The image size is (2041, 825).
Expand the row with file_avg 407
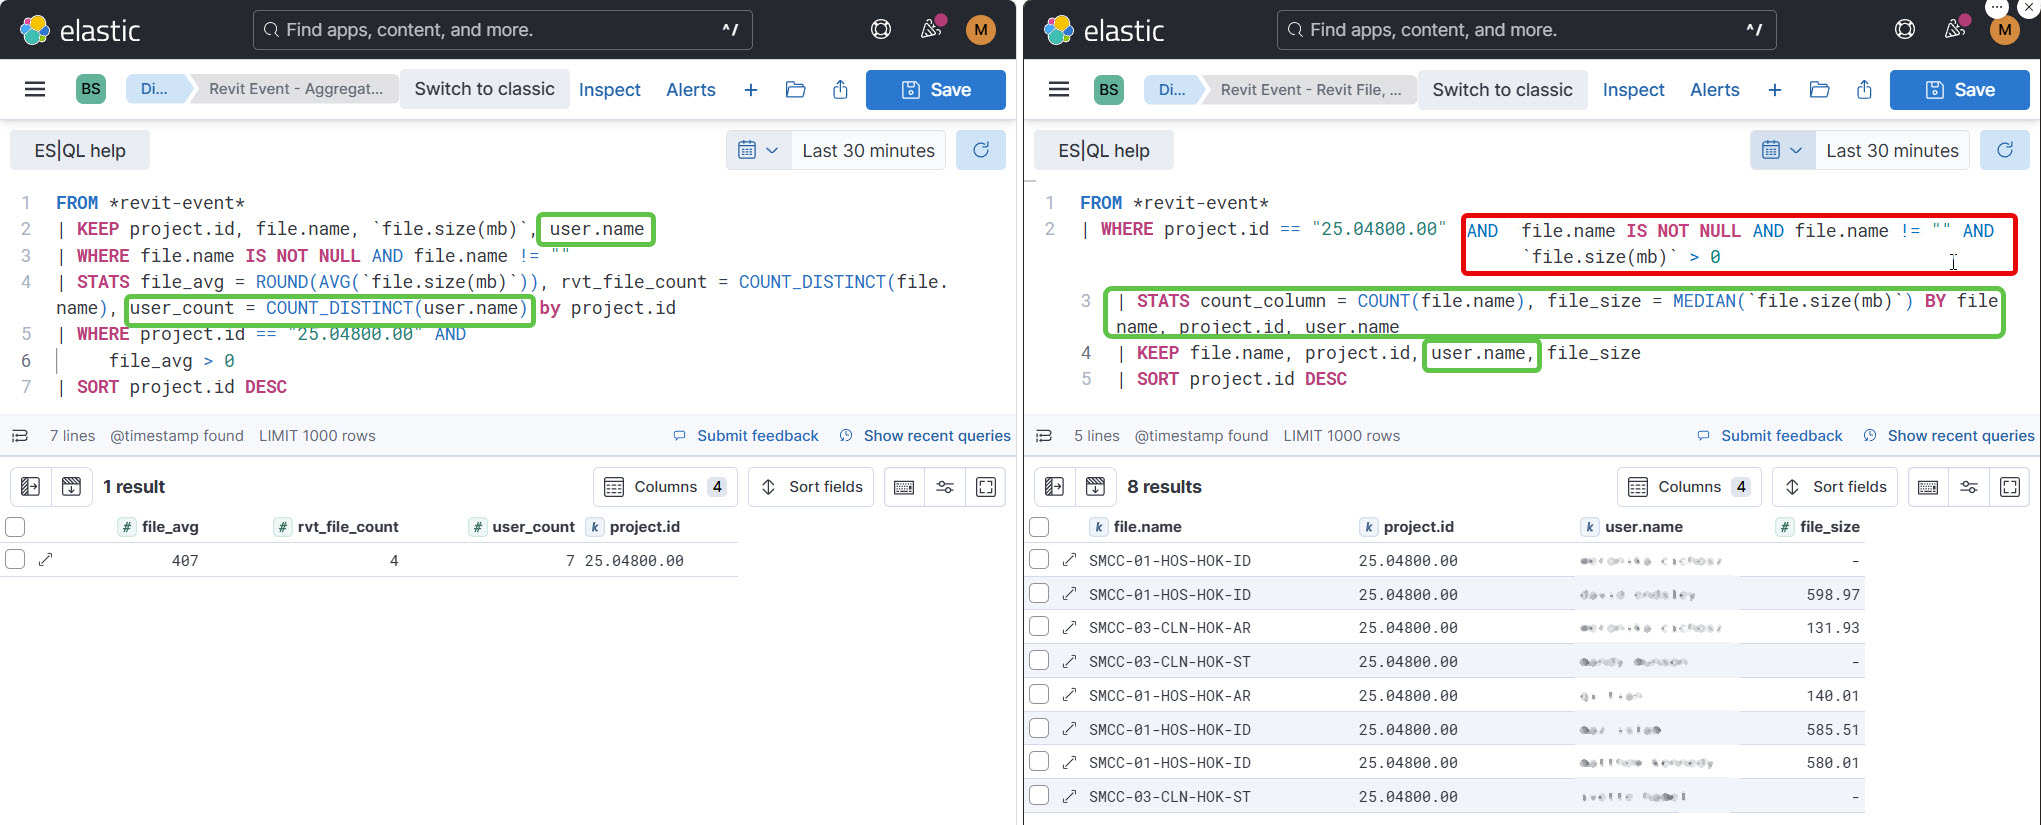pyautogui.click(x=45, y=560)
